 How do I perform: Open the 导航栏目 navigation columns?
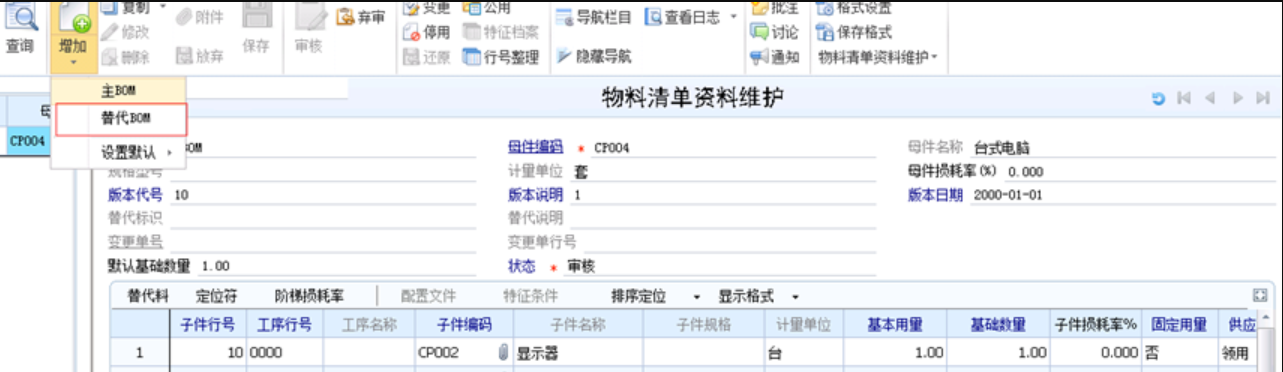tap(594, 17)
